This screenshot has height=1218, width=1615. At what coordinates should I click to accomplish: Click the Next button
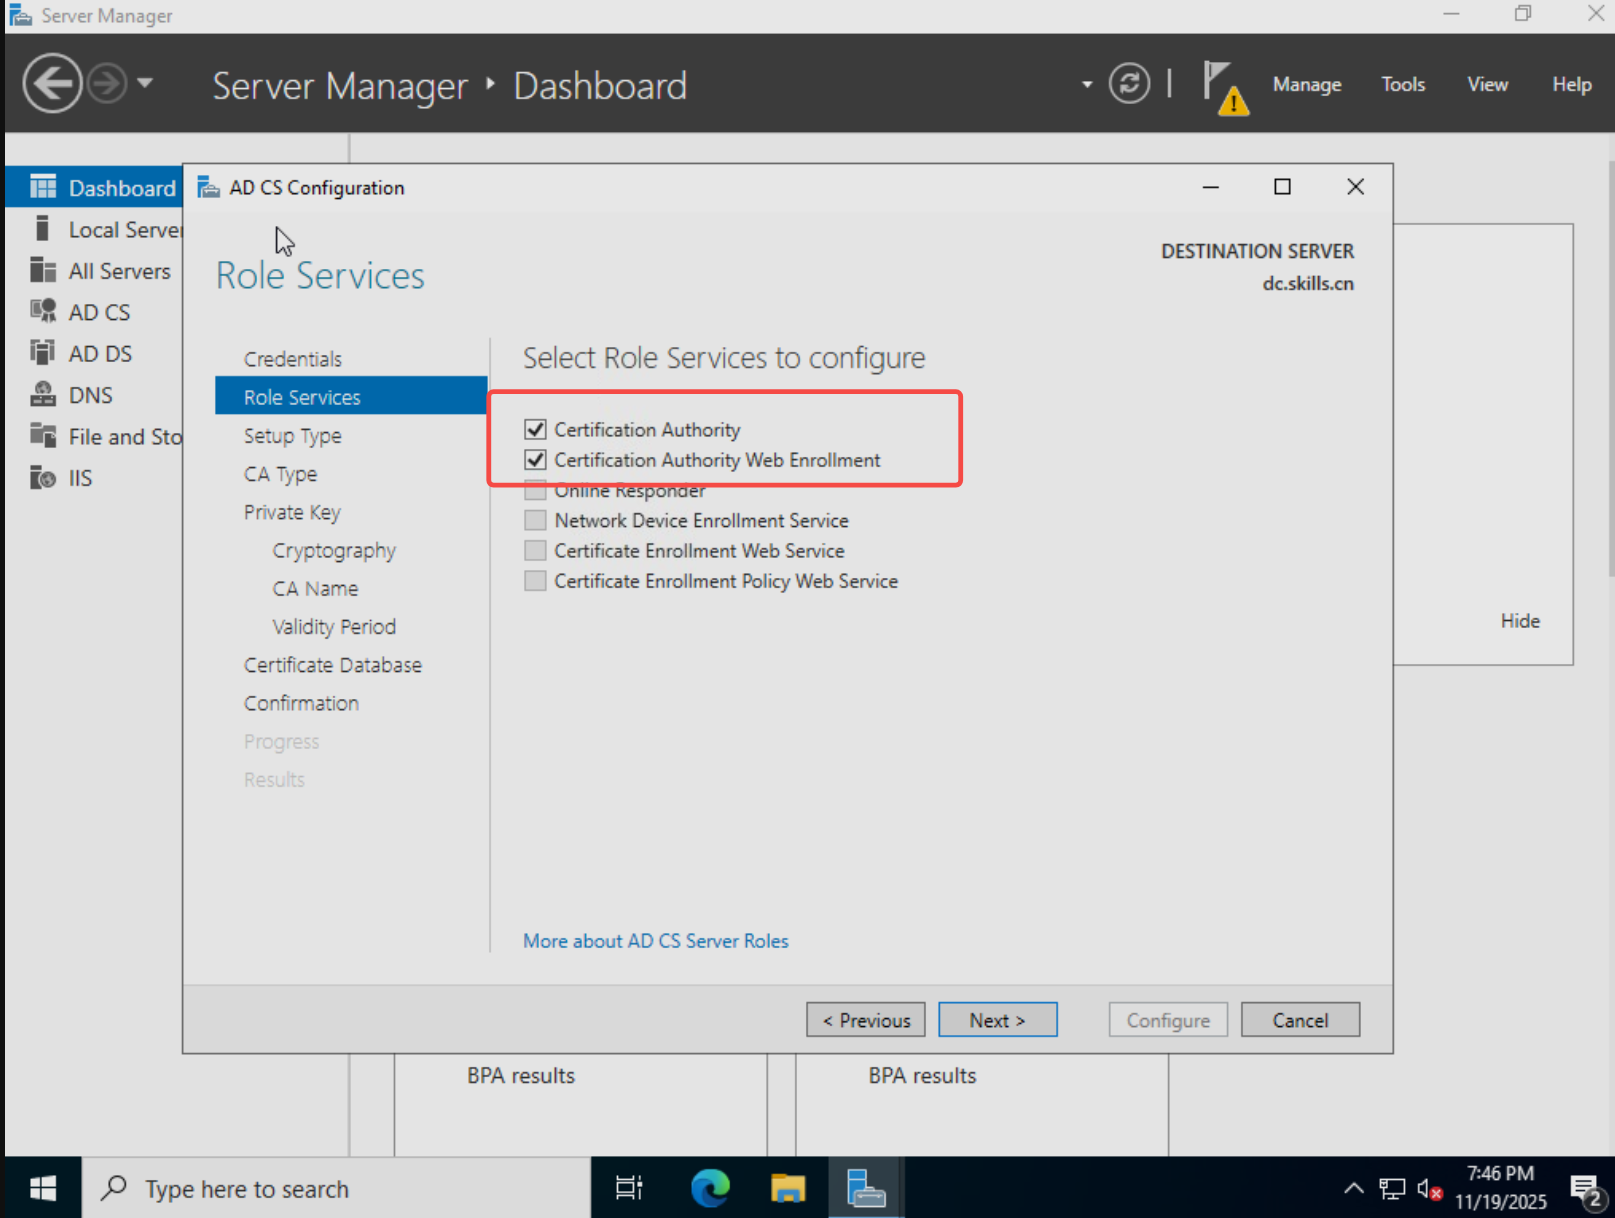(x=997, y=1020)
